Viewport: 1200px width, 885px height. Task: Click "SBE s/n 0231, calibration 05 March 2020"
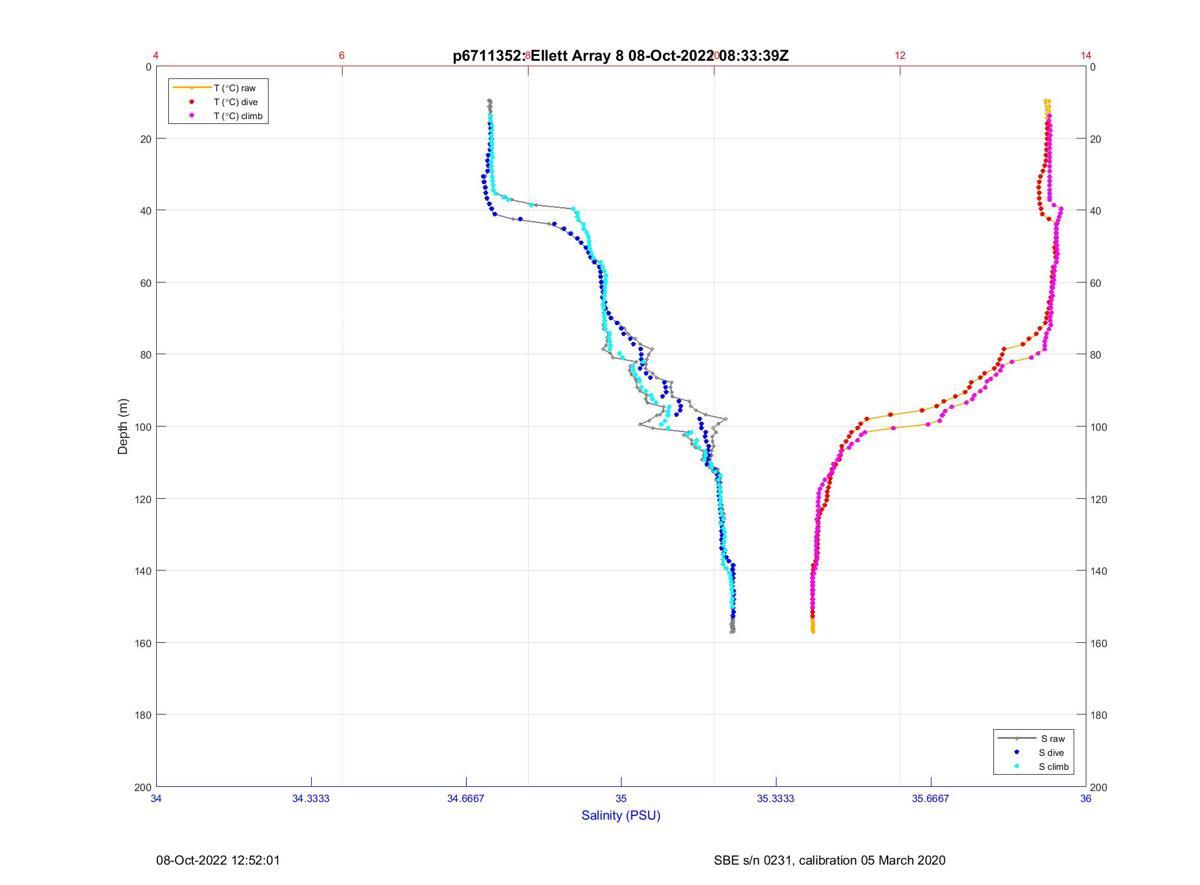(830, 860)
